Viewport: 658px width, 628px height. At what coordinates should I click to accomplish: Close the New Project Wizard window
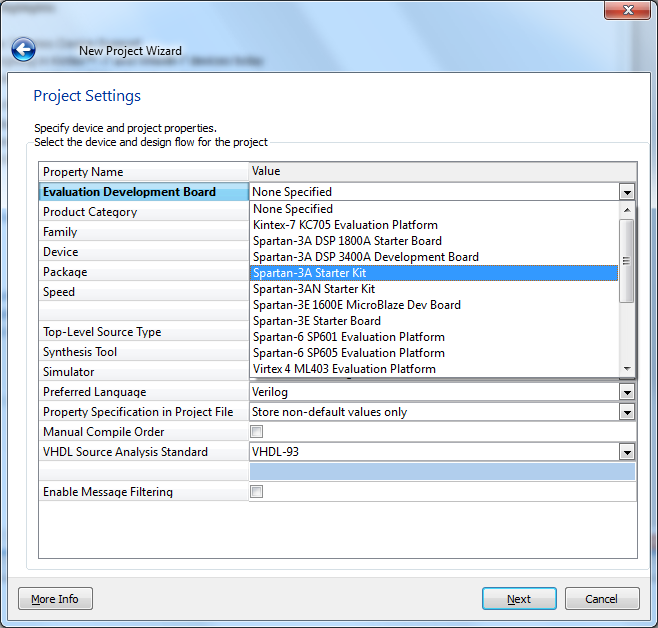(628, 10)
